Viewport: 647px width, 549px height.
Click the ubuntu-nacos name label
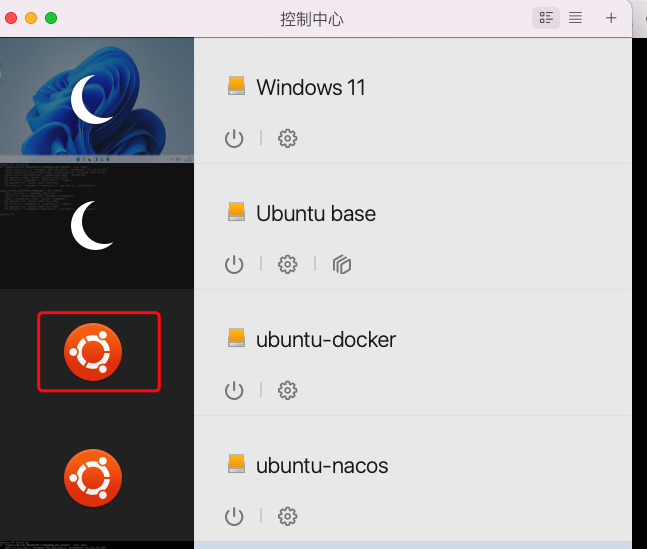click(x=322, y=466)
